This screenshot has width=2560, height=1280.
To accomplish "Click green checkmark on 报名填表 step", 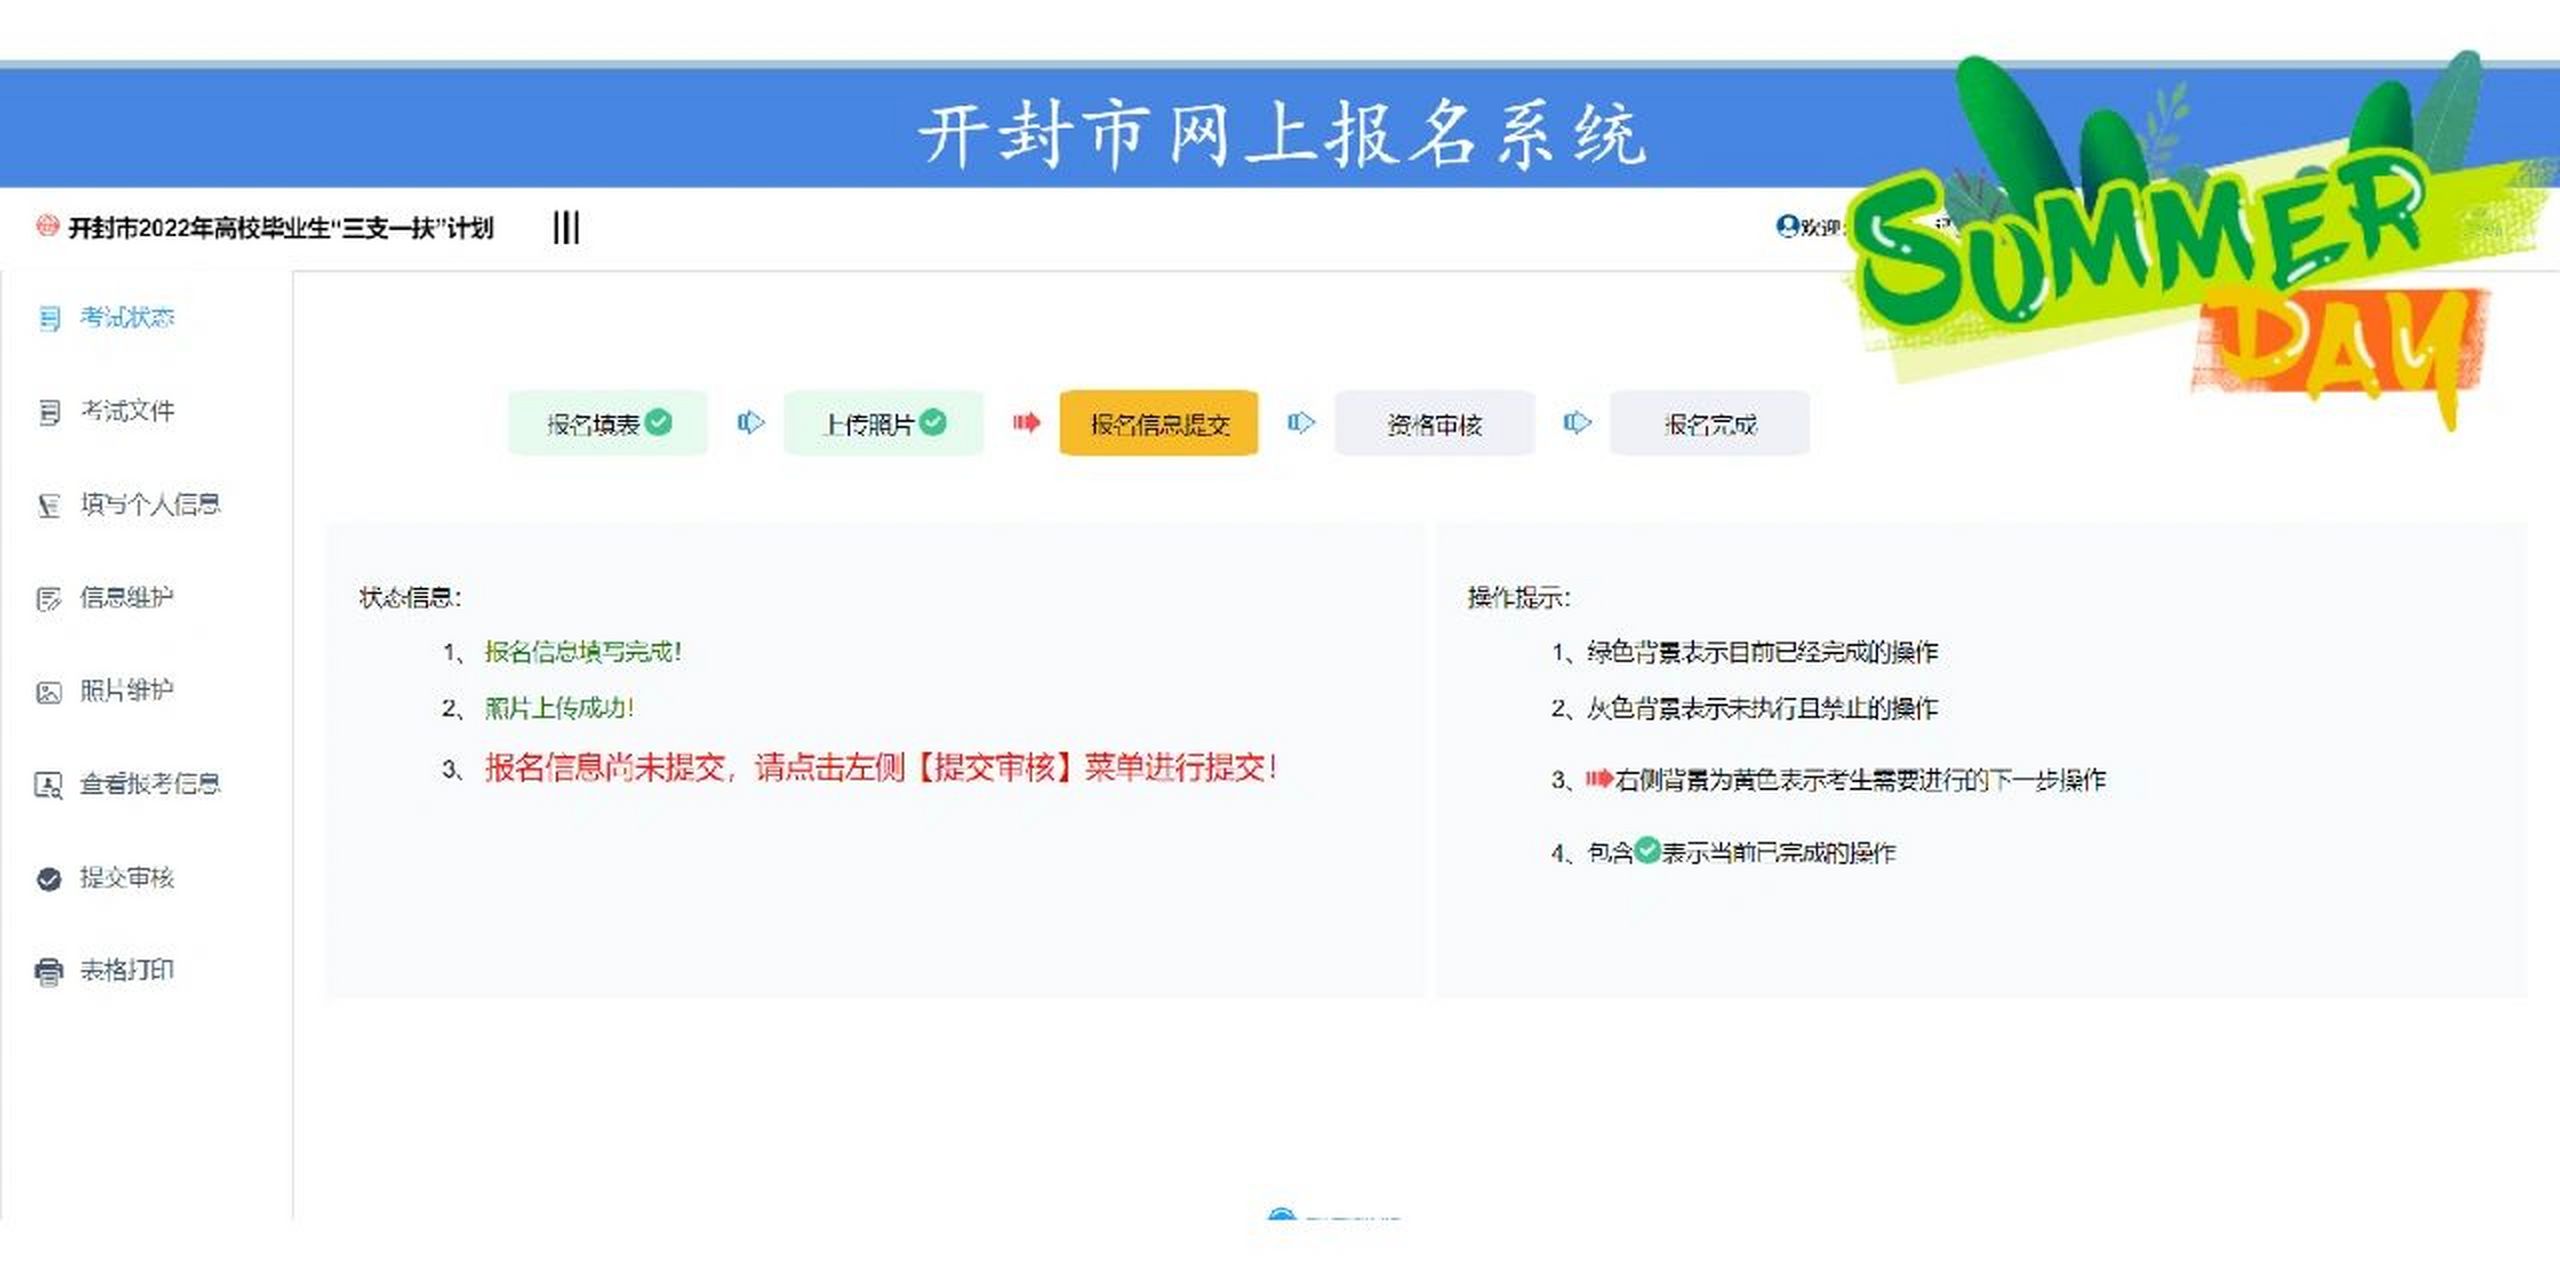I will pyautogui.click(x=658, y=422).
